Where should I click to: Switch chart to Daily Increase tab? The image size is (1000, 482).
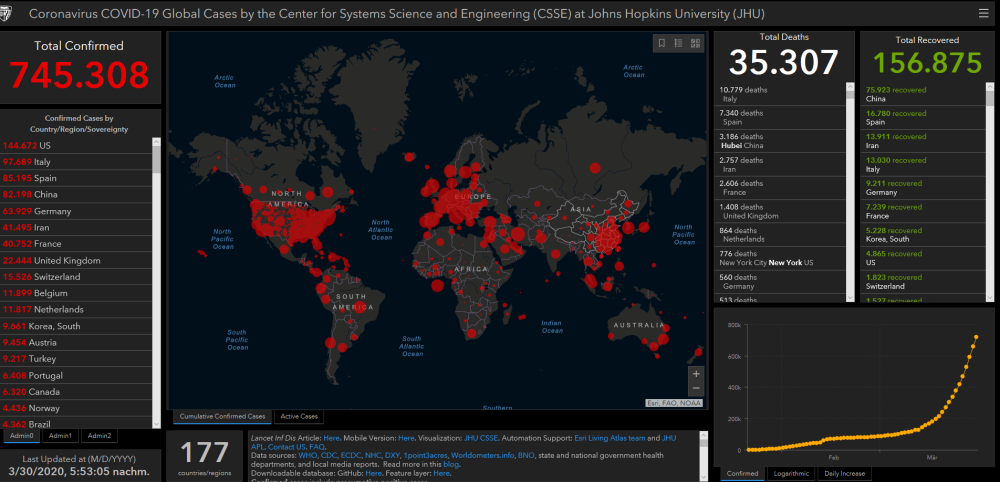(844, 473)
